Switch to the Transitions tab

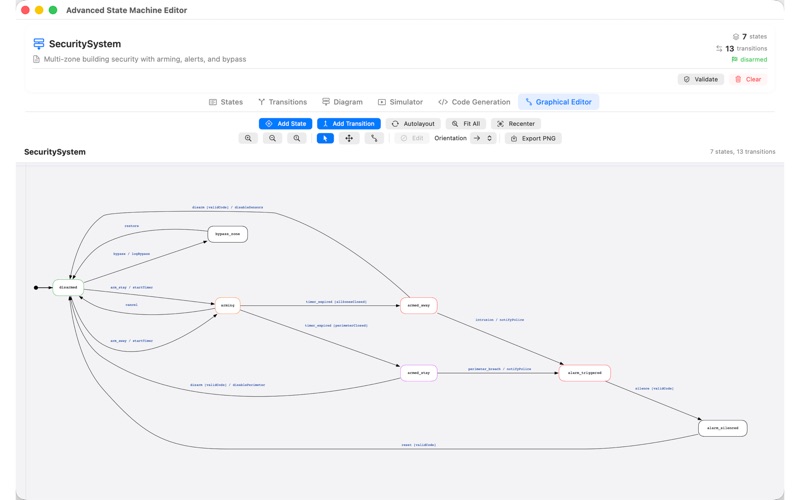283,102
